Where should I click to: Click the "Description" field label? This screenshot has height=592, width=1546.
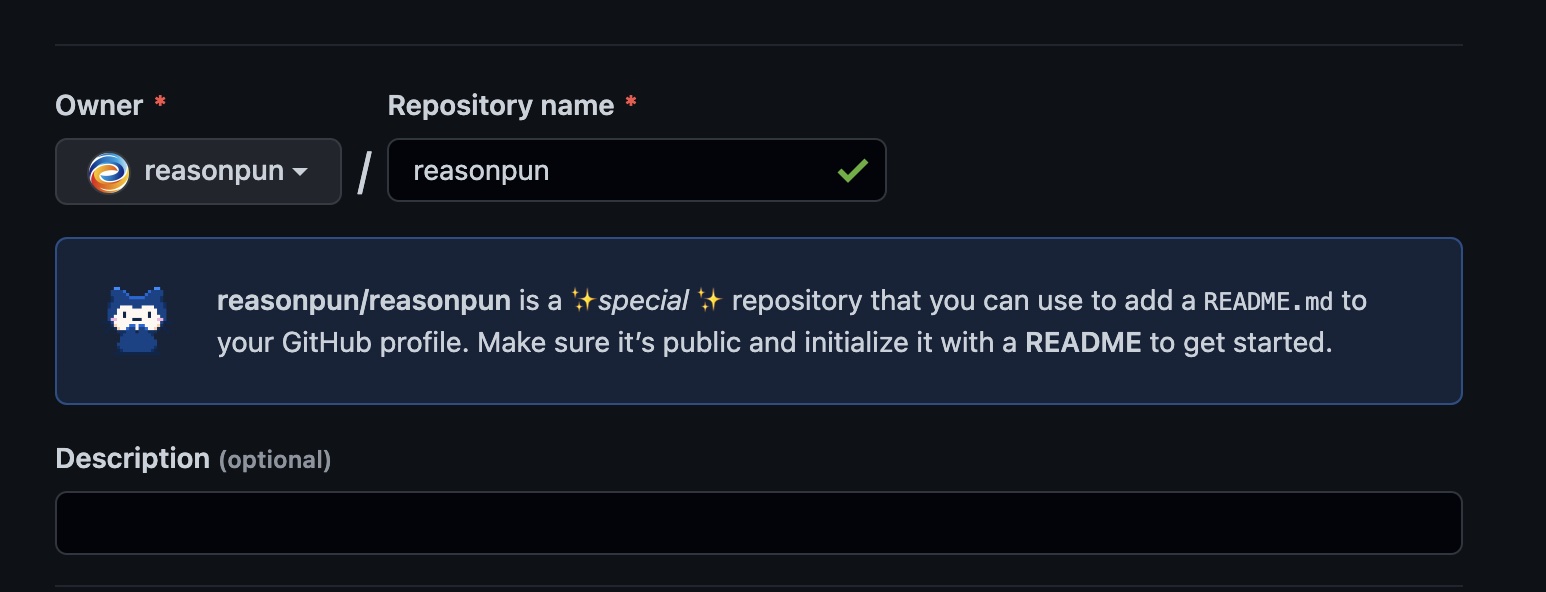point(132,459)
